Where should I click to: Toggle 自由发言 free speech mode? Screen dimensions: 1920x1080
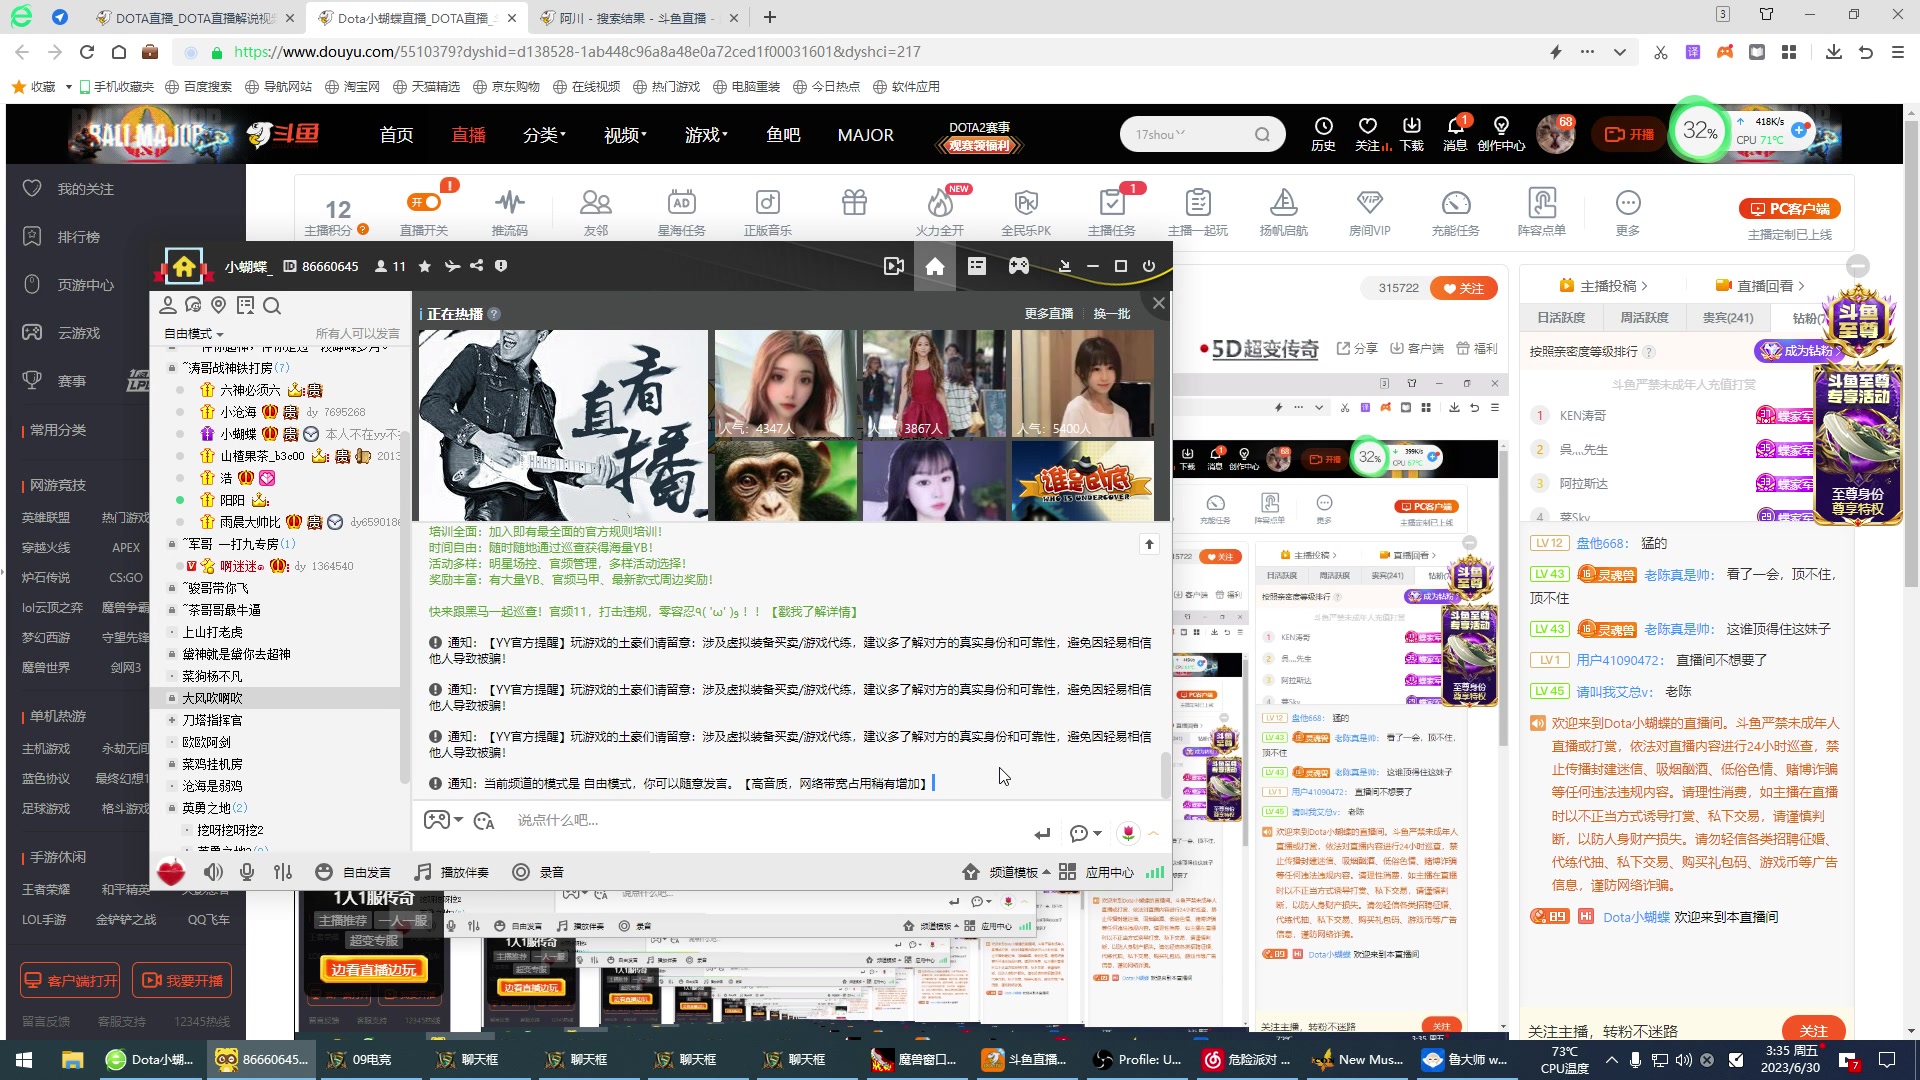tap(353, 872)
